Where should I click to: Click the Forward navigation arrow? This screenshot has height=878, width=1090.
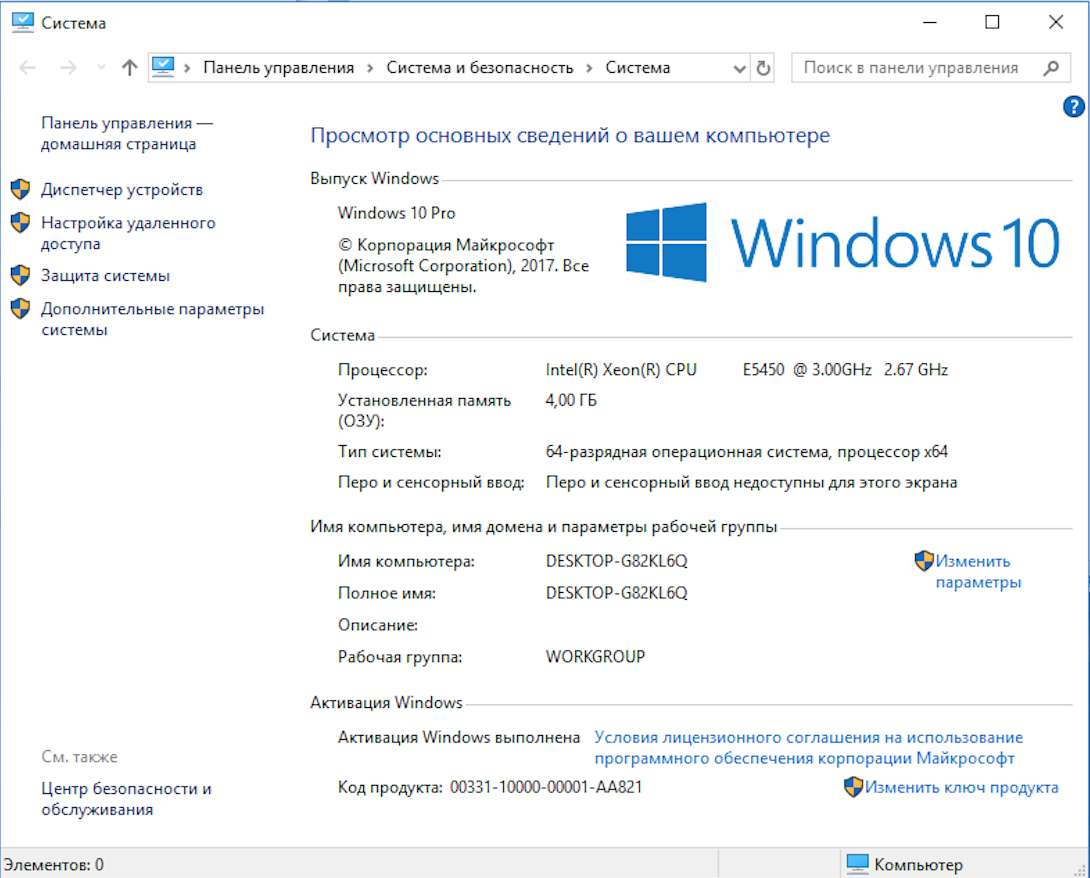coord(68,67)
